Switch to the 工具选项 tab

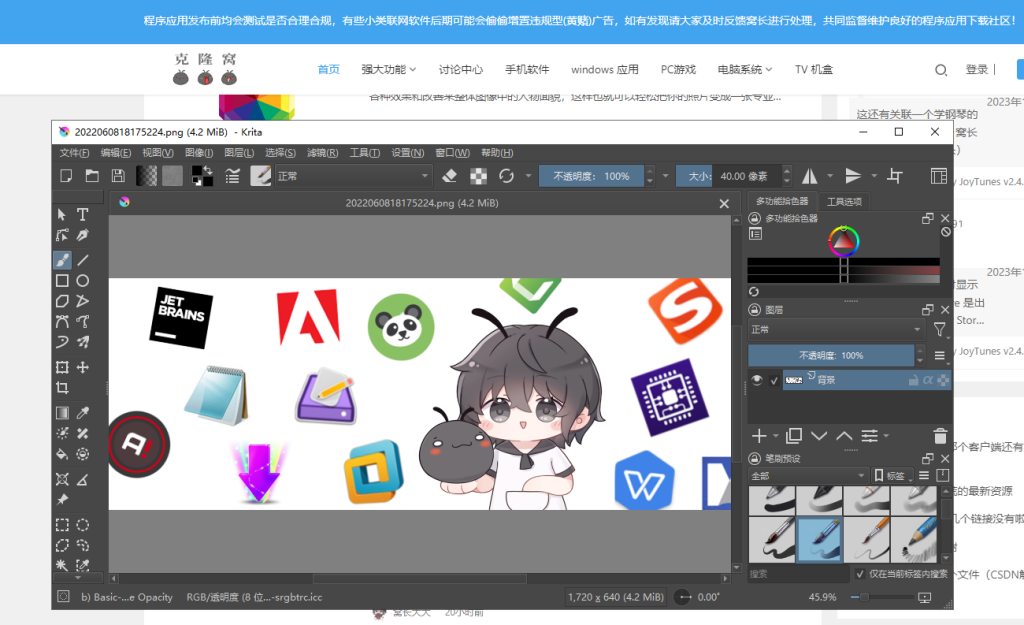(x=844, y=202)
